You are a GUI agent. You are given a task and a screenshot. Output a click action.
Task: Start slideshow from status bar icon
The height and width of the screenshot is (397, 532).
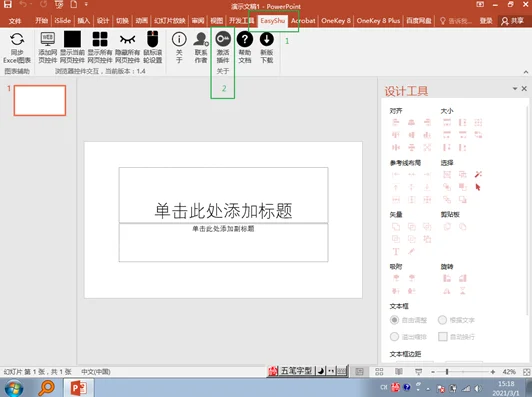click(418, 372)
